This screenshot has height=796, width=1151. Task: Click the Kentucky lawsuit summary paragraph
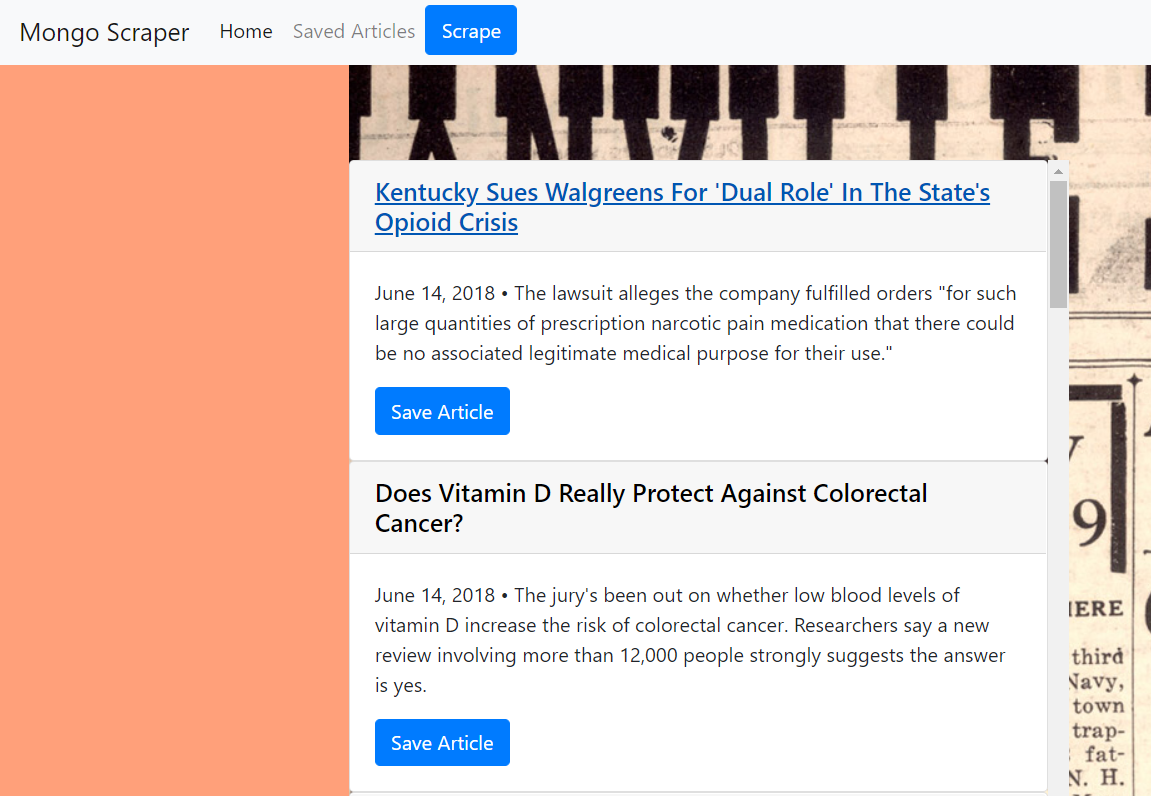[695, 323]
